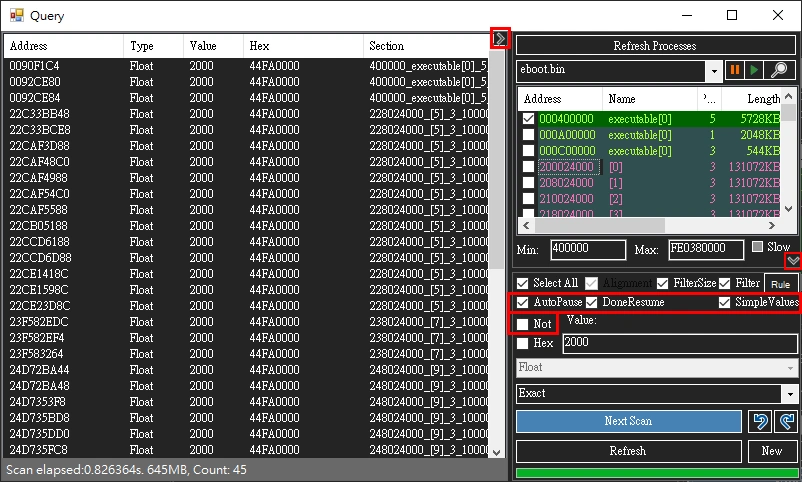Click the green scan progress bar

[657, 473]
